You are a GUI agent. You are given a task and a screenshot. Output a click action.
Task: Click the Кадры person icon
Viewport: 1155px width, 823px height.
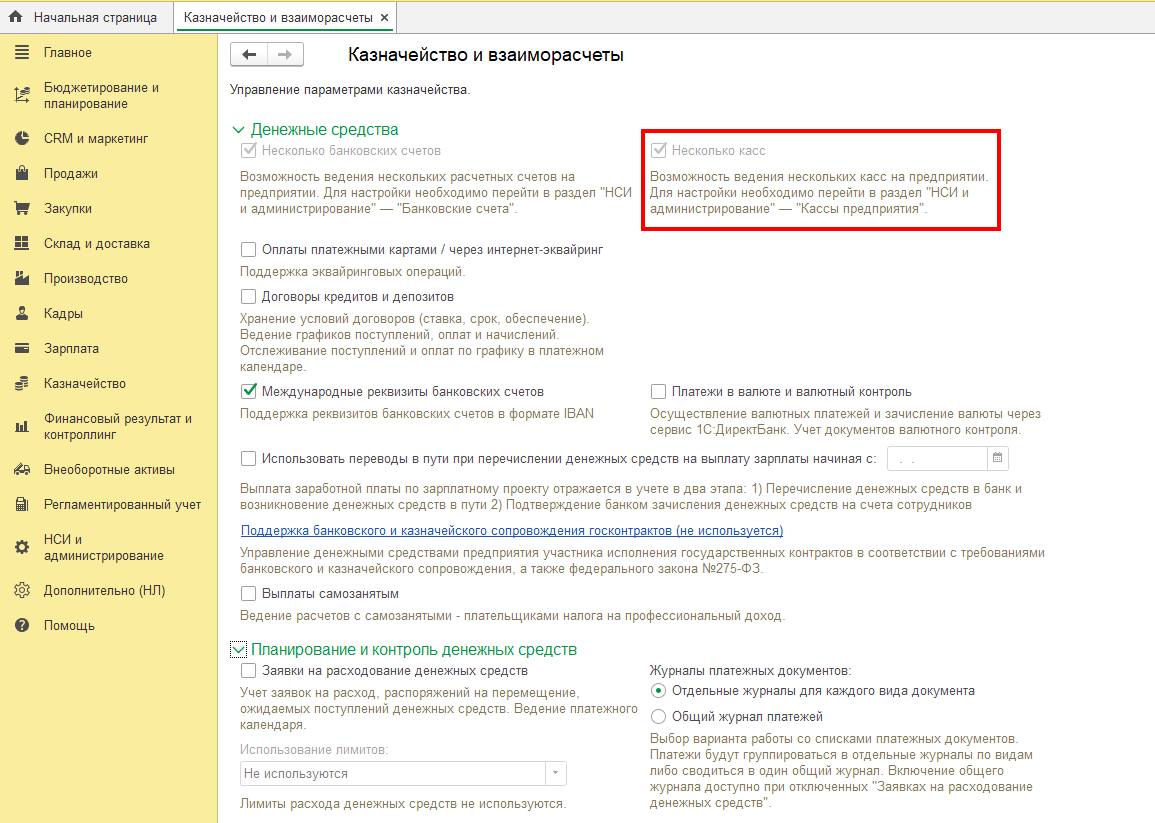tap(22, 313)
